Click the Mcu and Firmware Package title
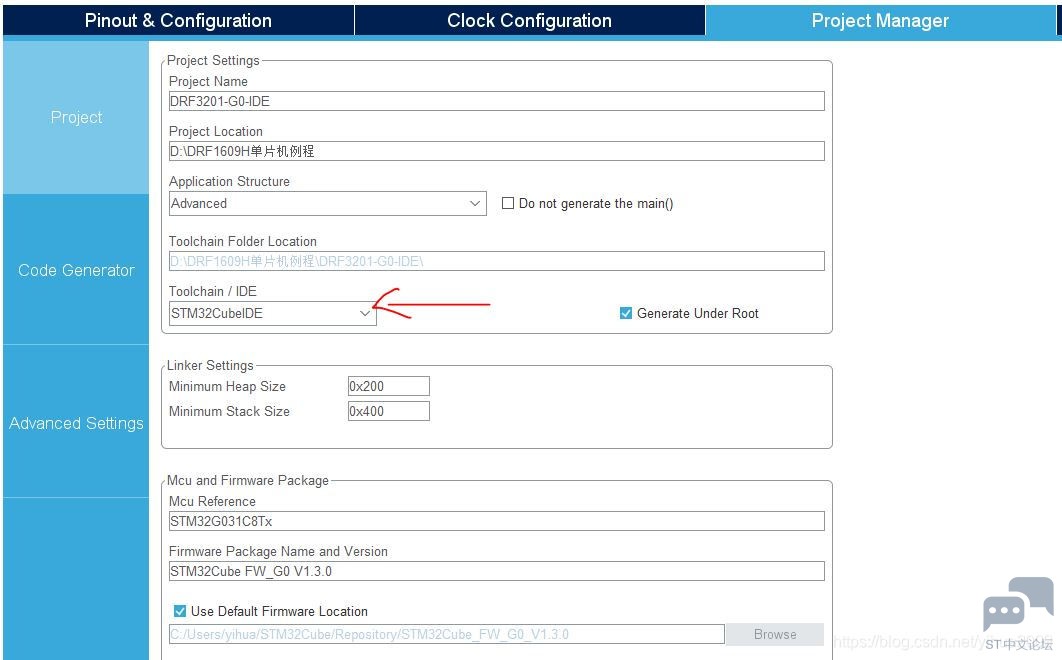 coord(248,480)
